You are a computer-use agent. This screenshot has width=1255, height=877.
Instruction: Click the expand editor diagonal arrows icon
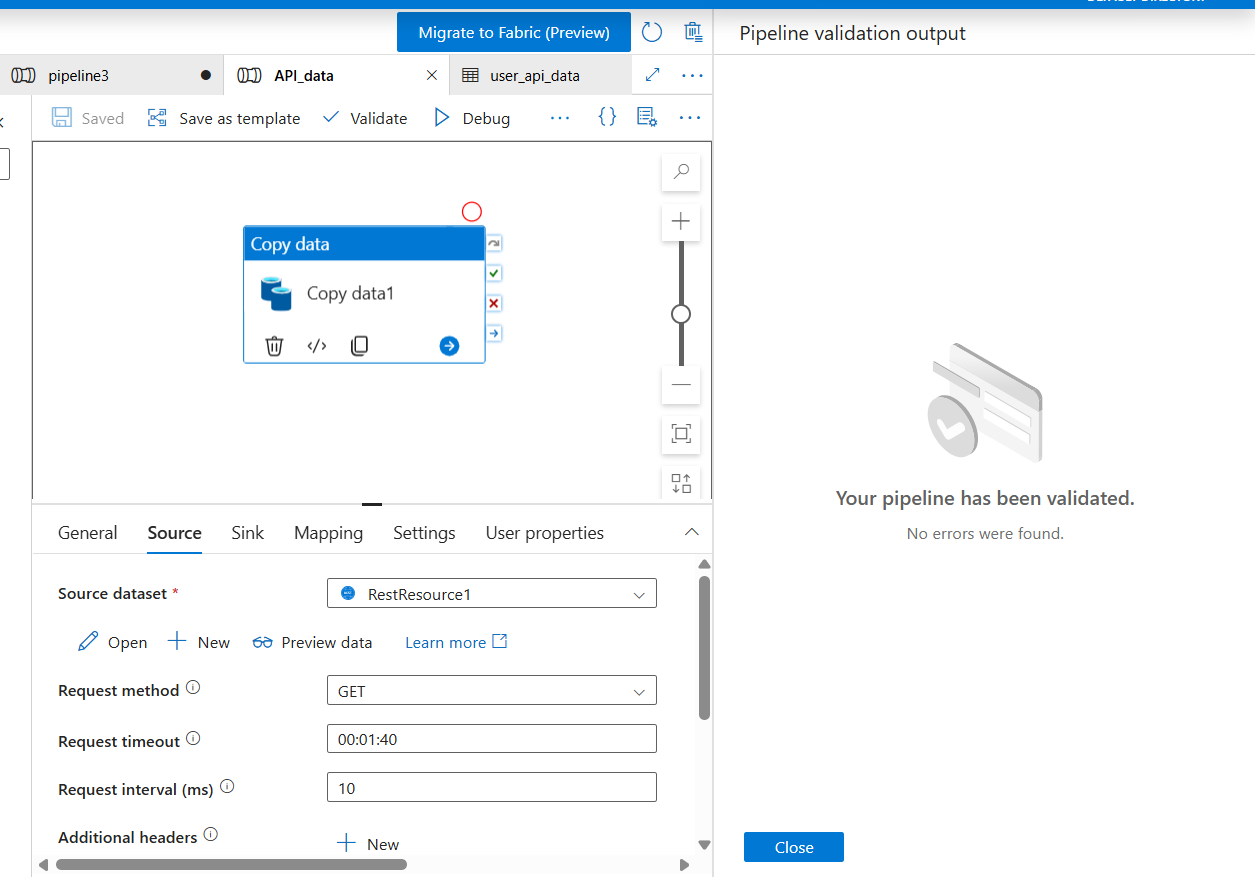click(652, 75)
